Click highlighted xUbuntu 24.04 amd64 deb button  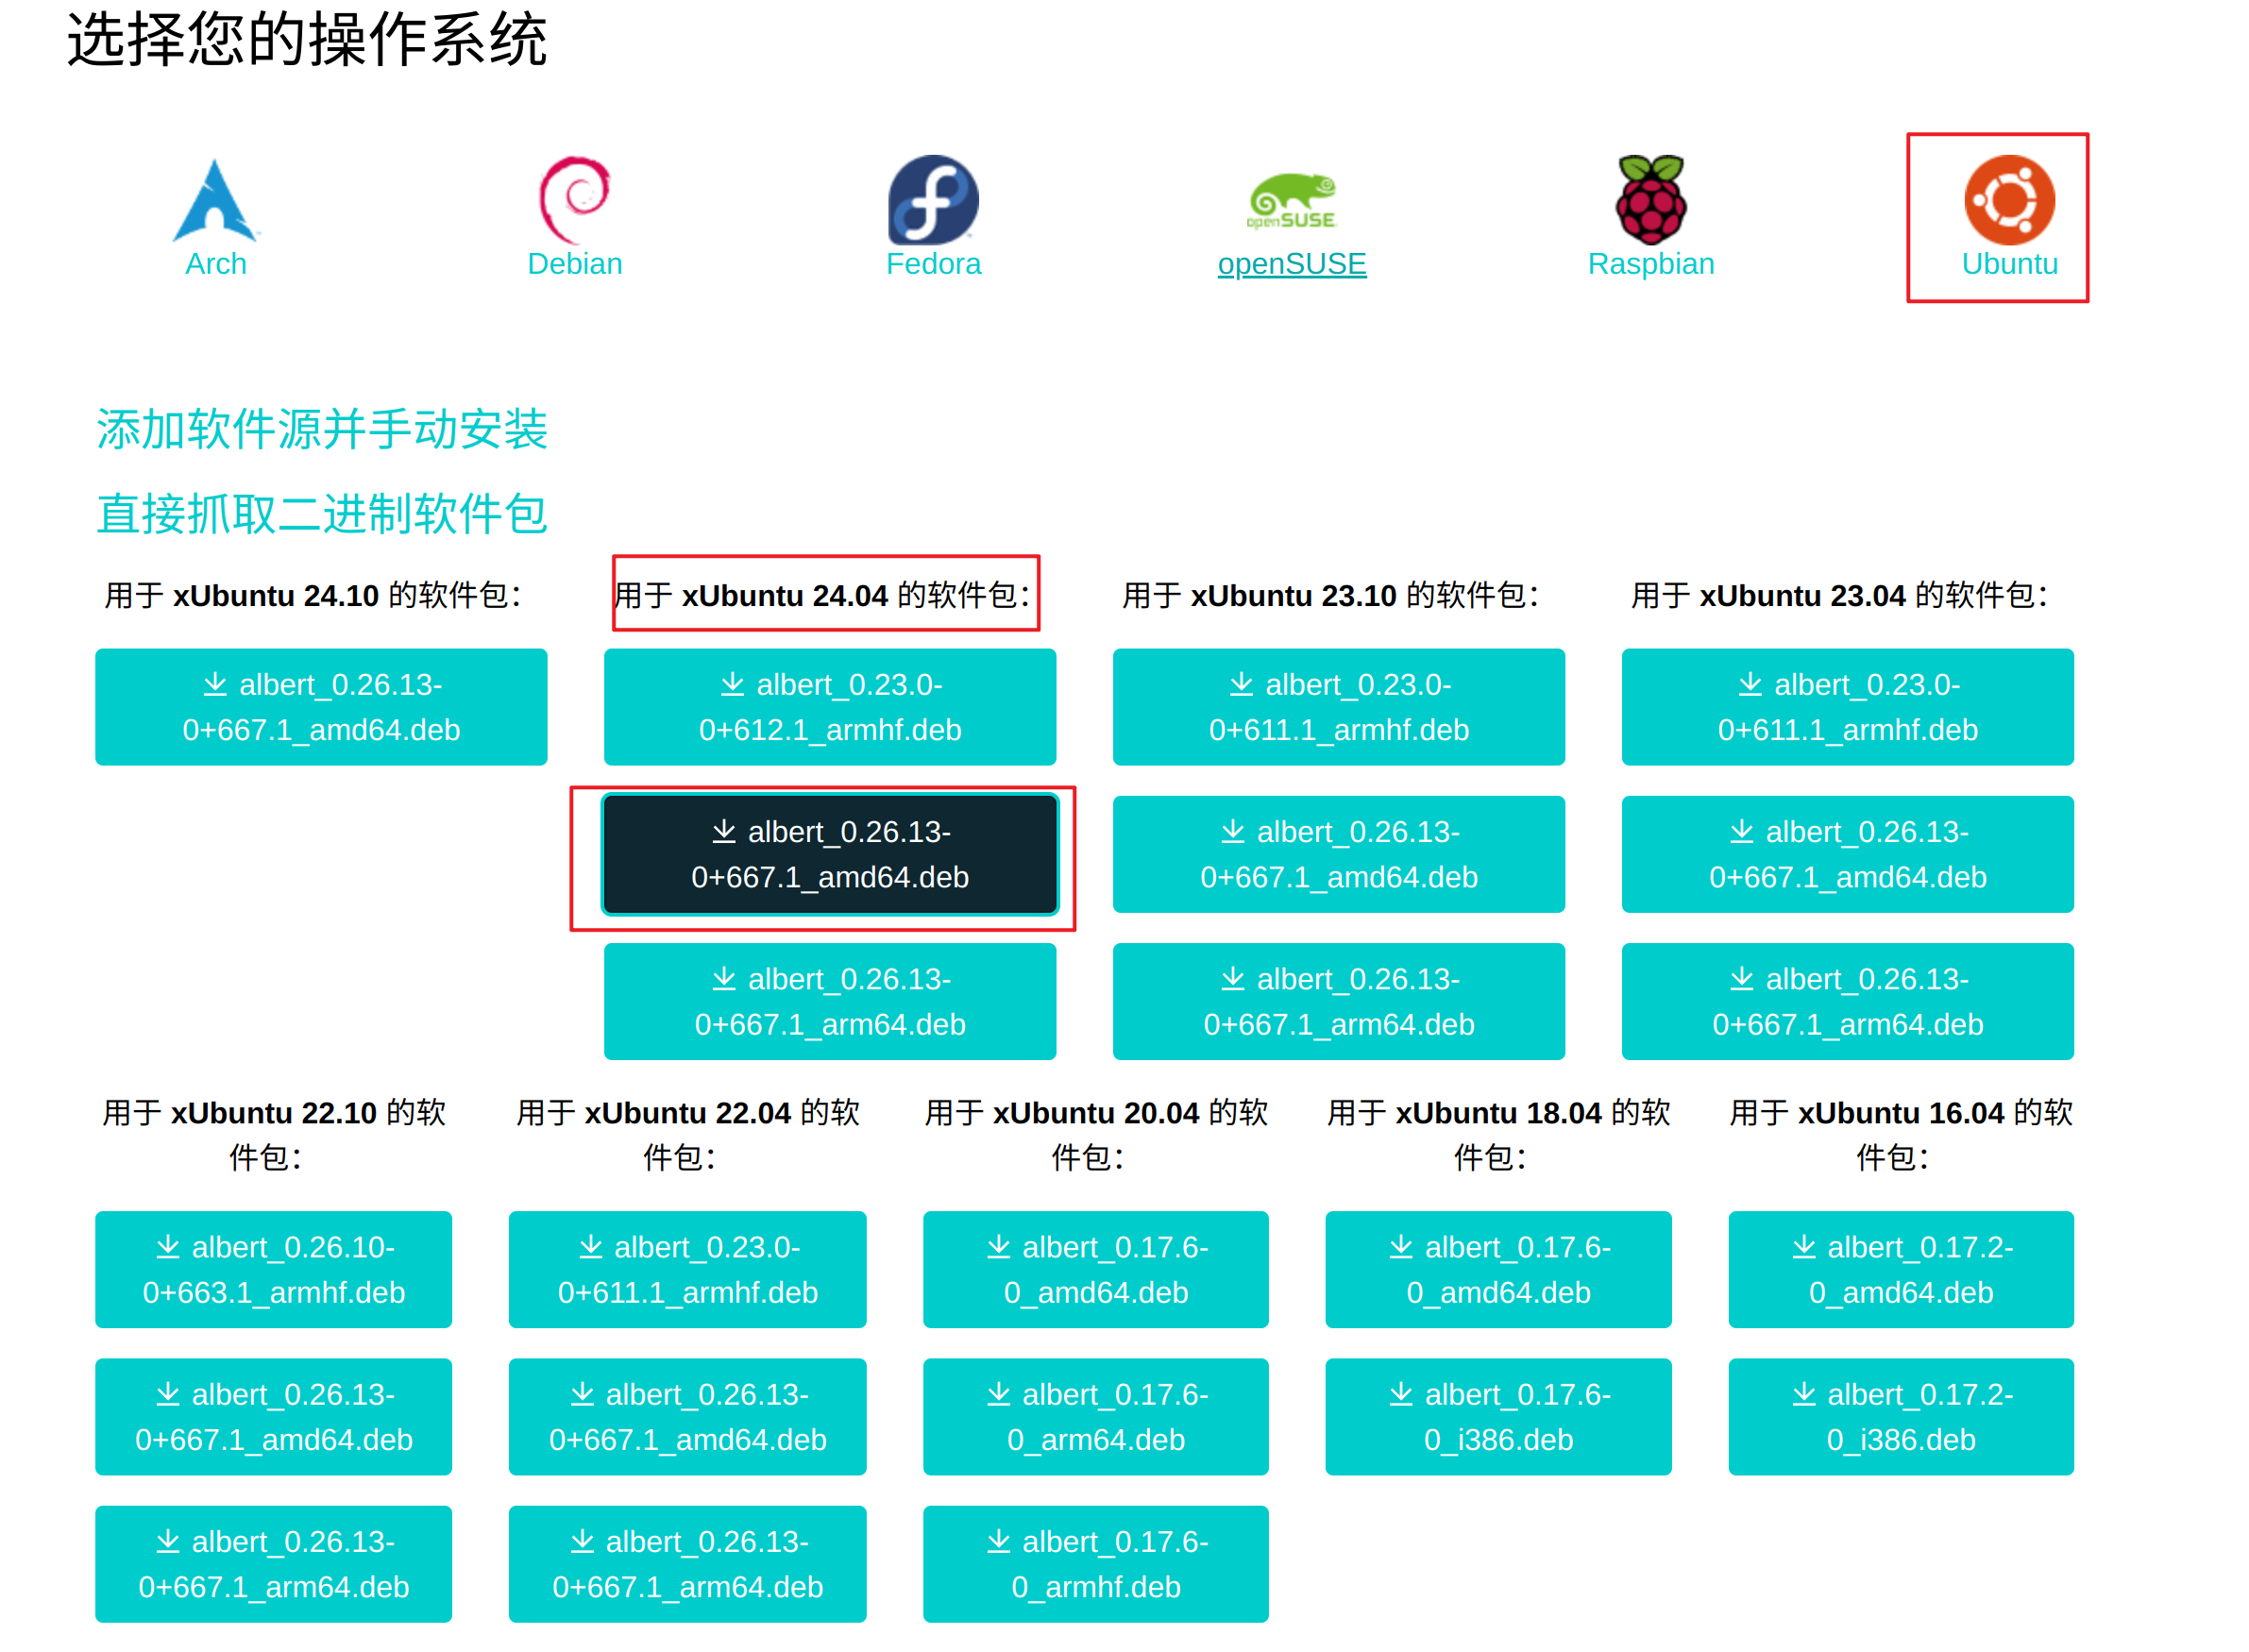829,854
